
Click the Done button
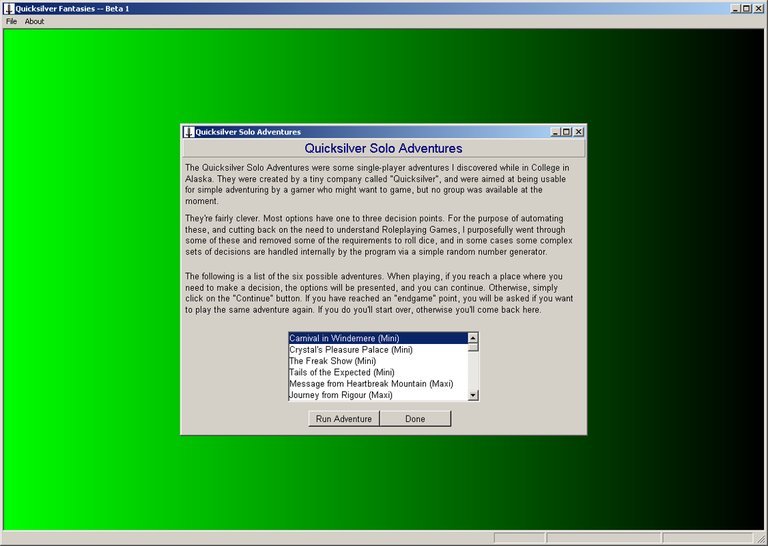pyautogui.click(x=415, y=419)
